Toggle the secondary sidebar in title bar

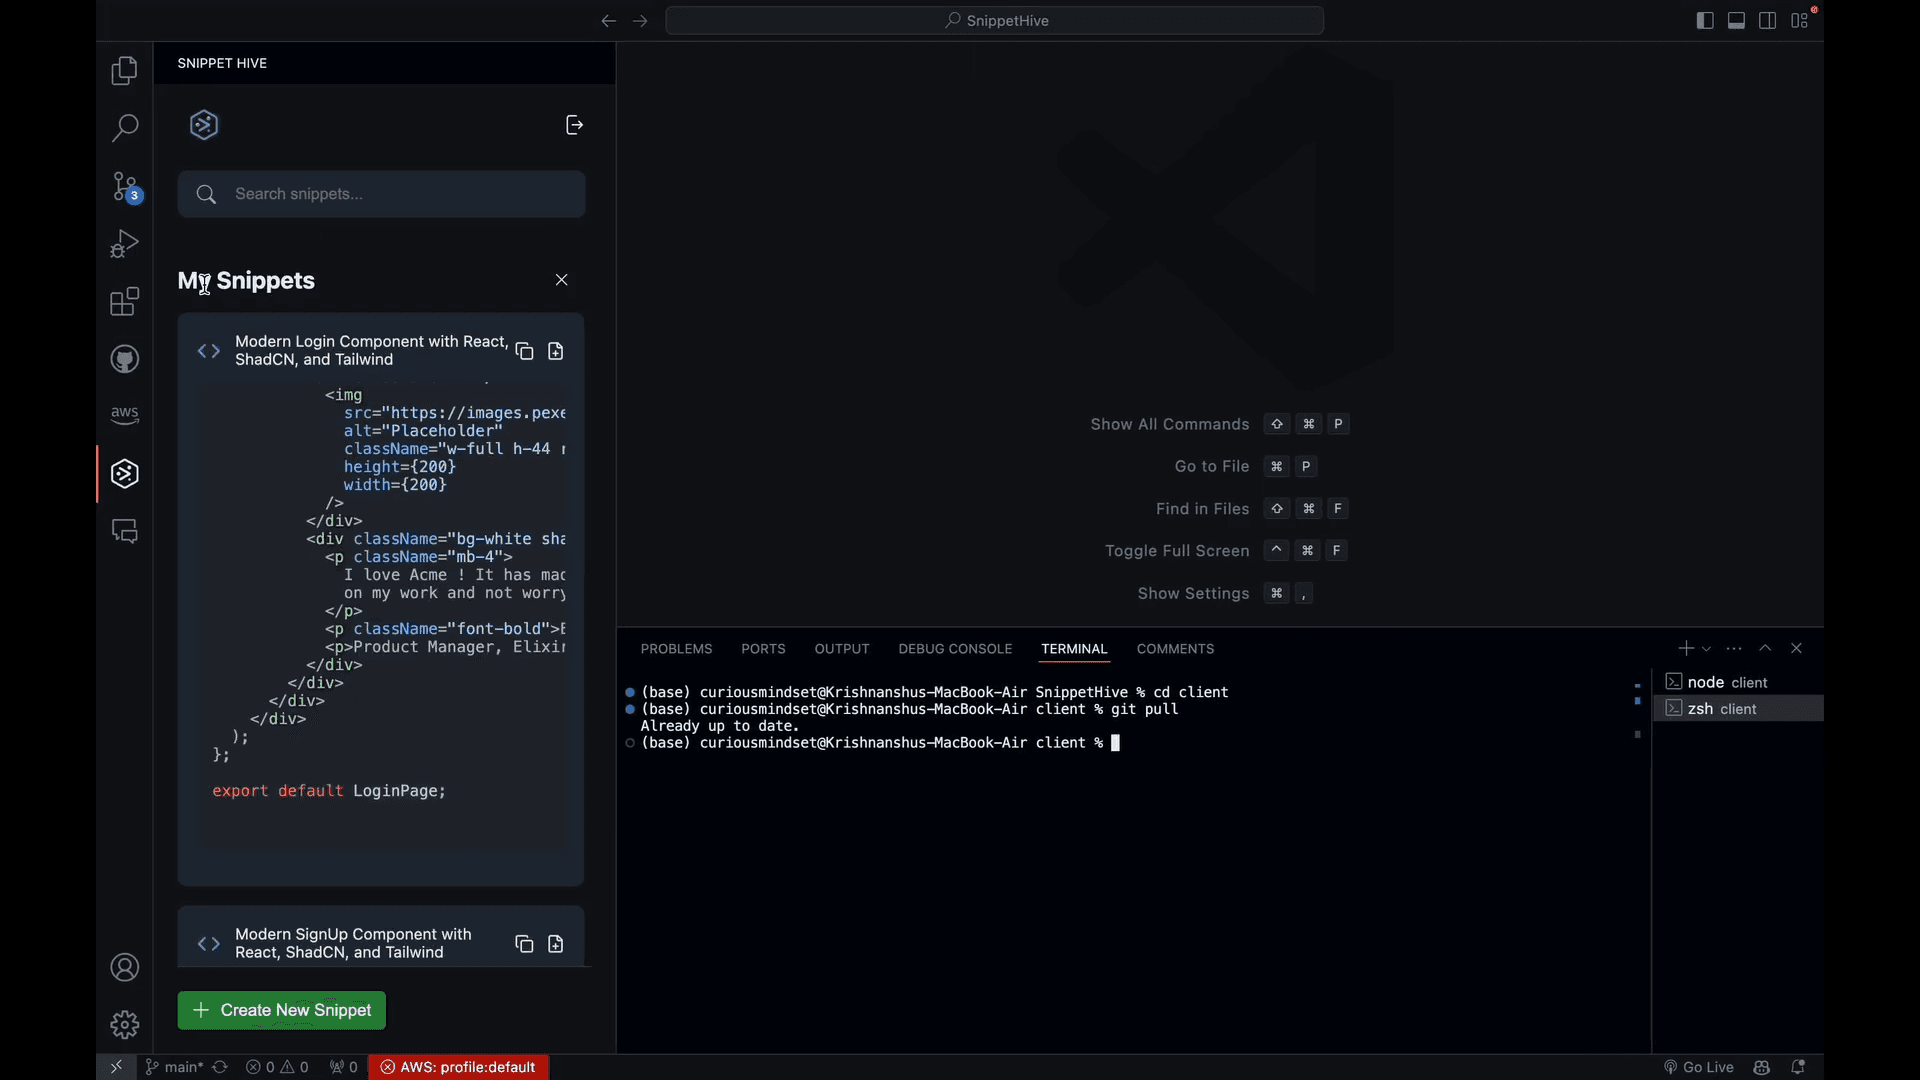pos(1768,20)
